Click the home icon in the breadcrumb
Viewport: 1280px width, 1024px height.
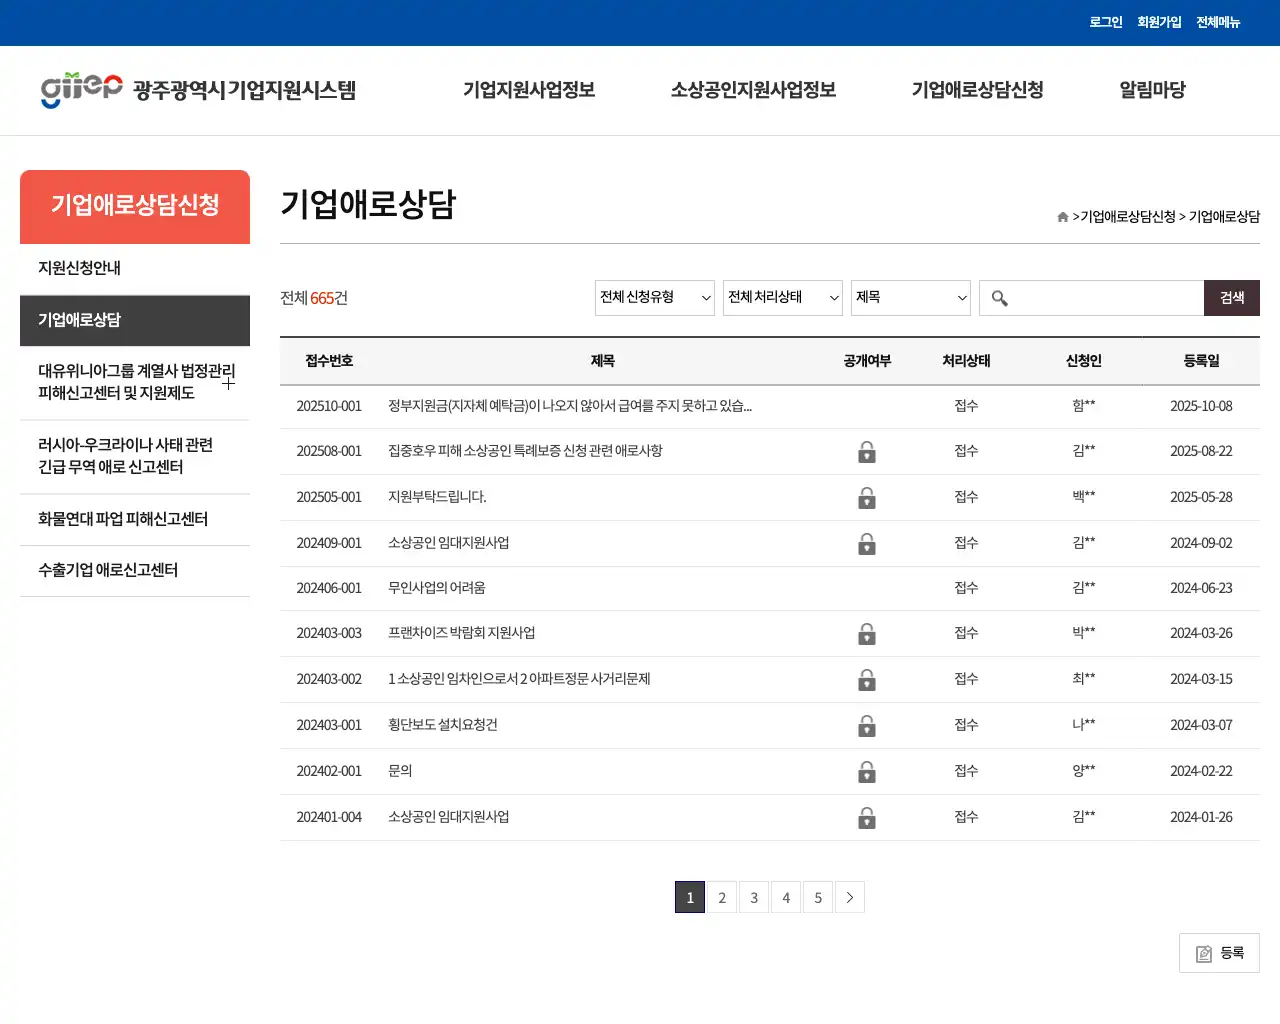(1061, 216)
